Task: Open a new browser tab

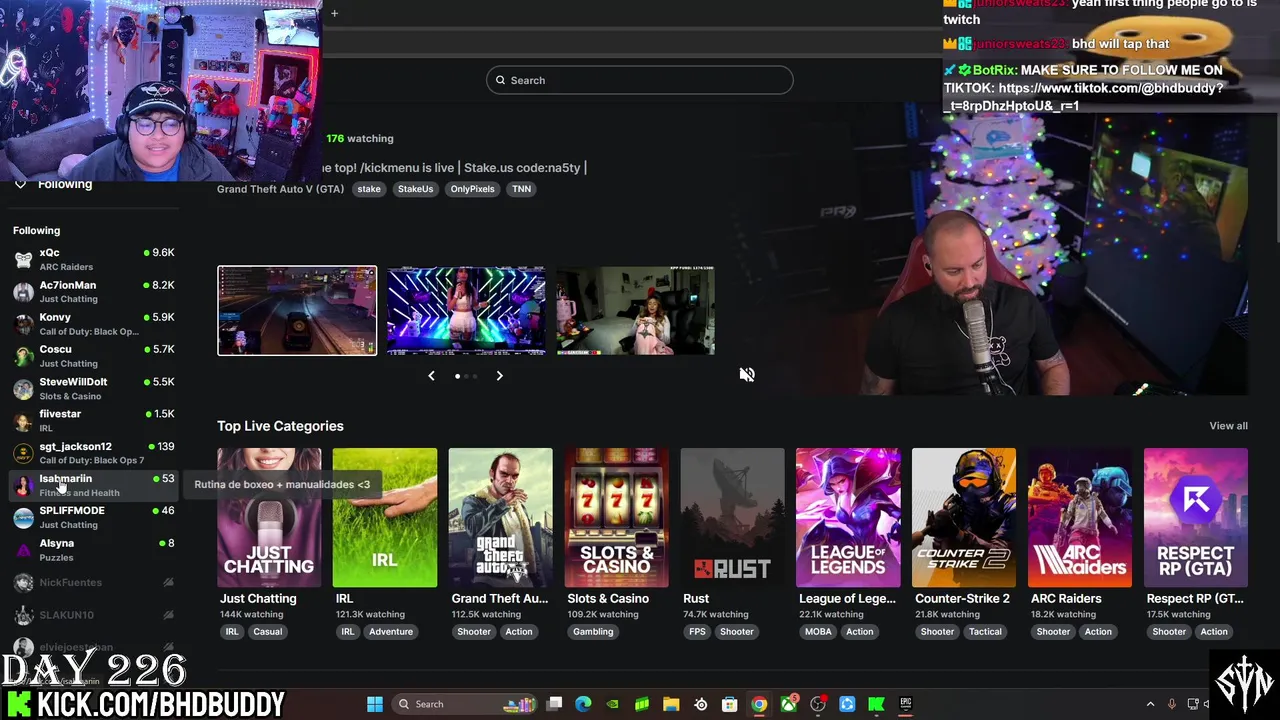Action: click(x=334, y=13)
